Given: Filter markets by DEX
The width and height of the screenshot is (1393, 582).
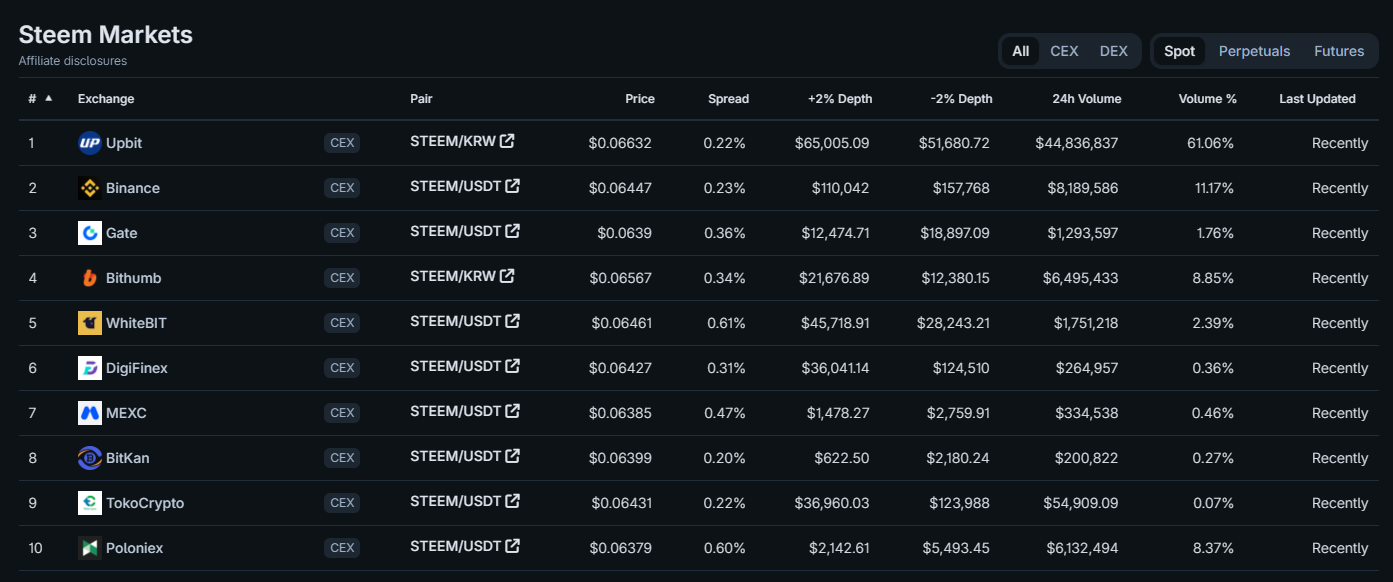Looking at the screenshot, I should (x=1114, y=51).
